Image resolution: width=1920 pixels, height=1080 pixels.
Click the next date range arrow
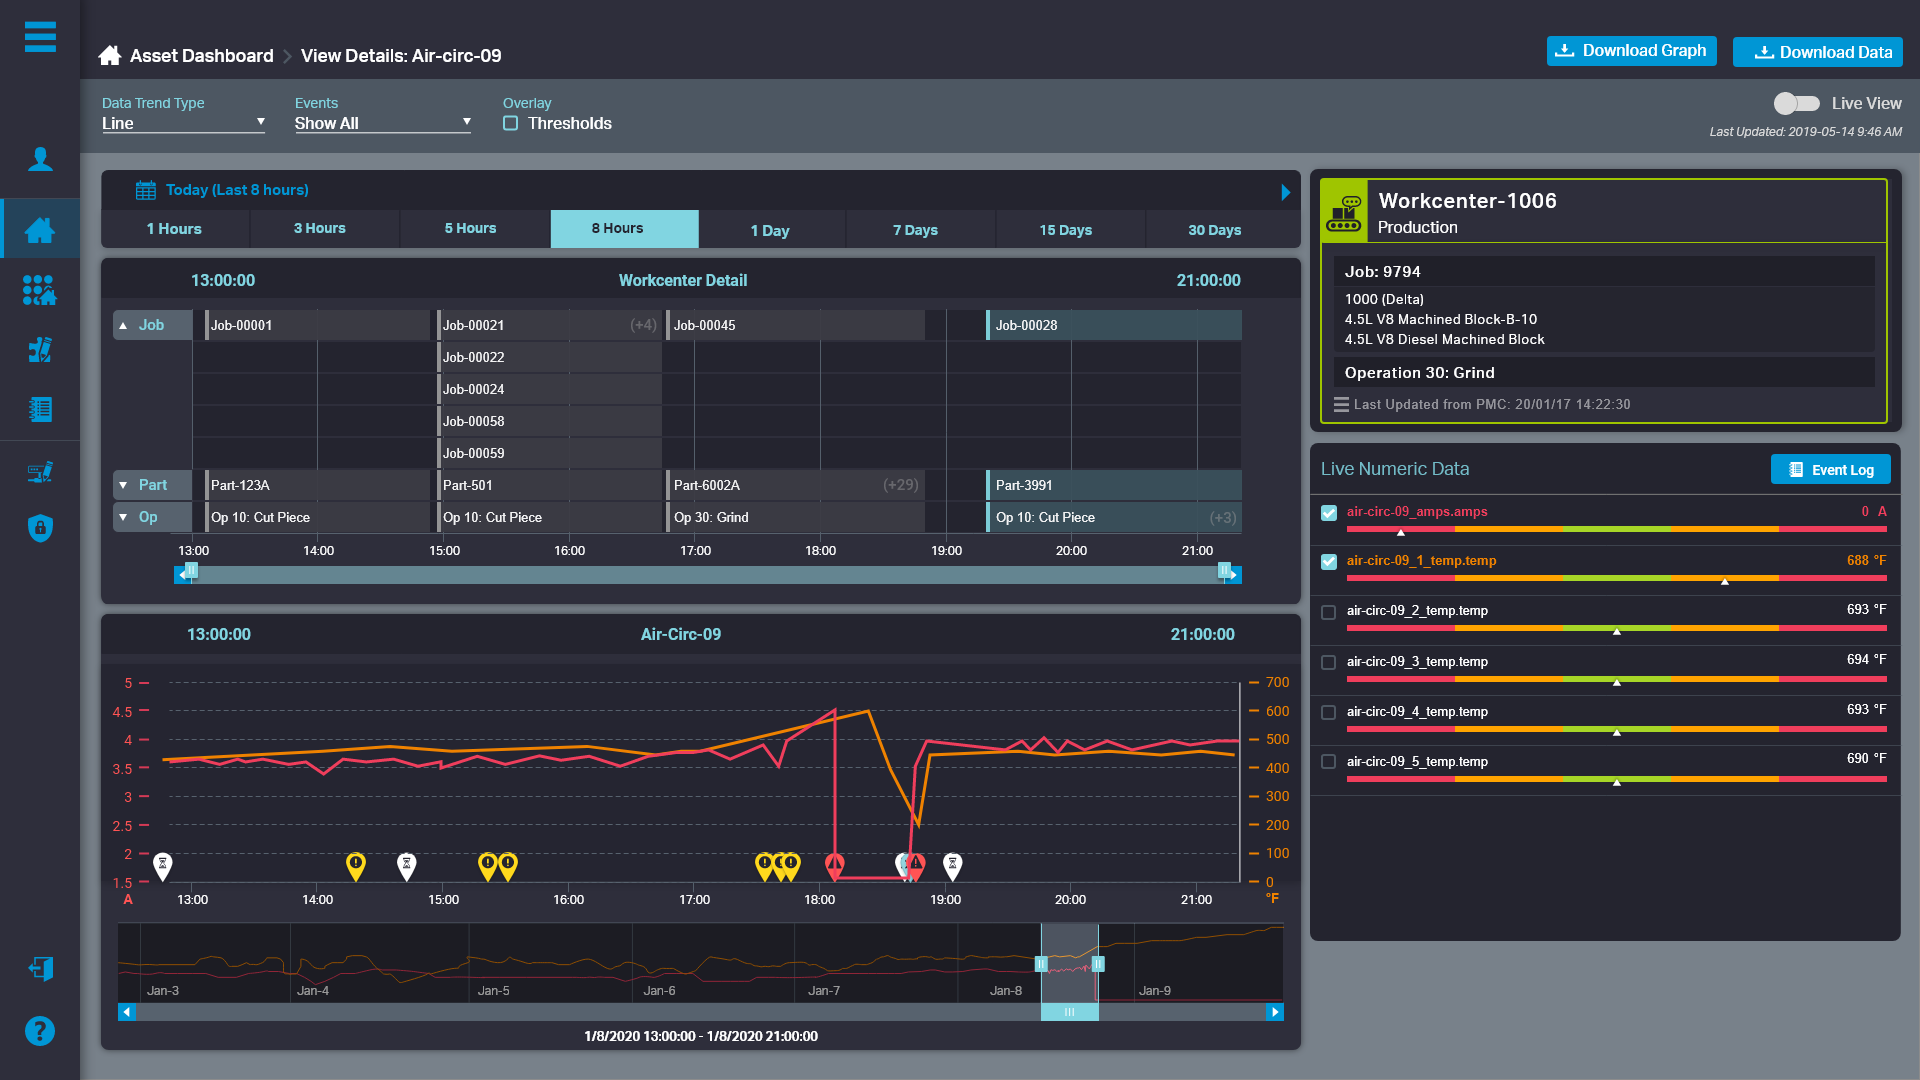tap(1285, 192)
